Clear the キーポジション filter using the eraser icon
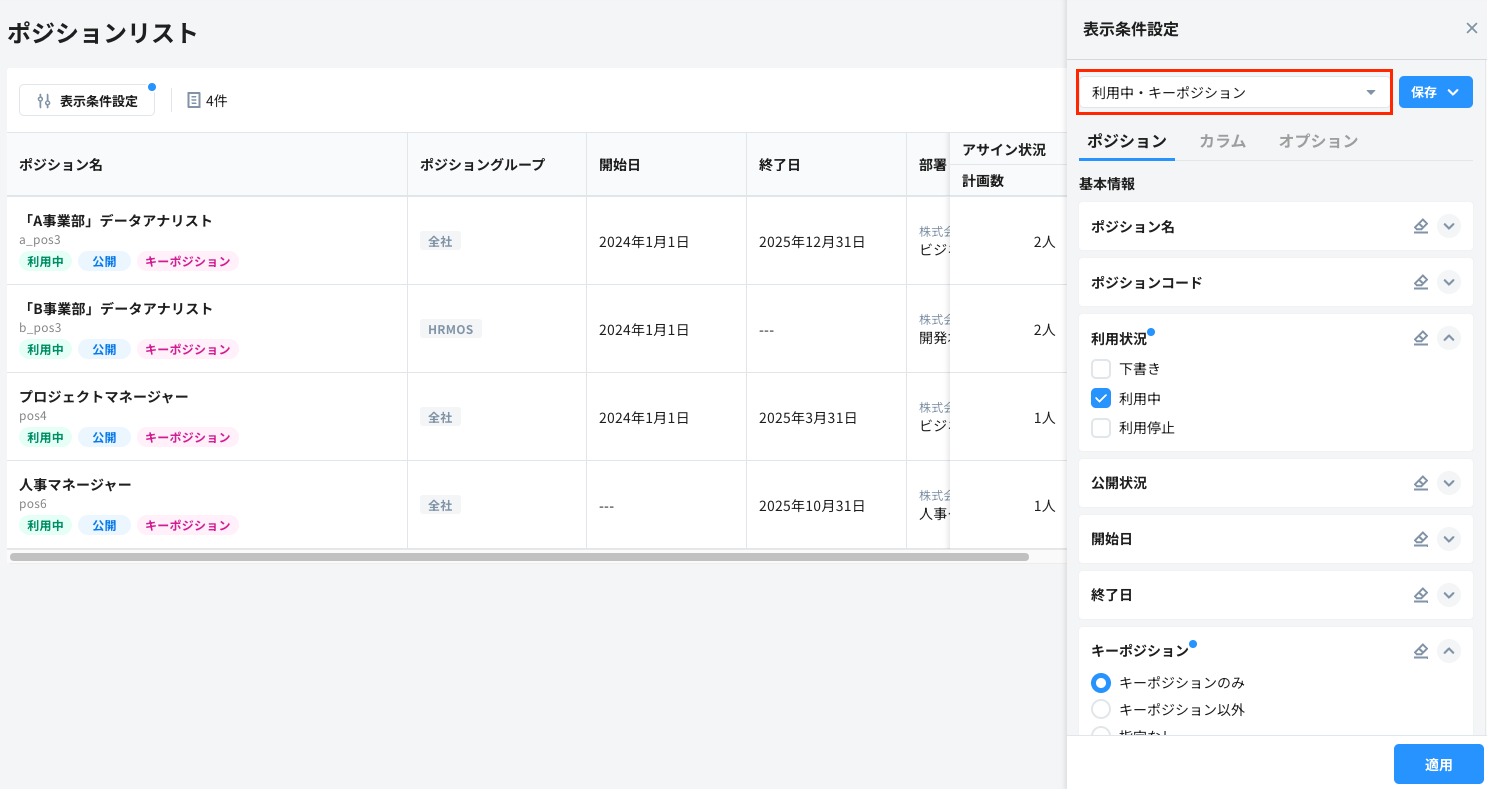1487x789 pixels. pyautogui.click(x=1421, y=650)
